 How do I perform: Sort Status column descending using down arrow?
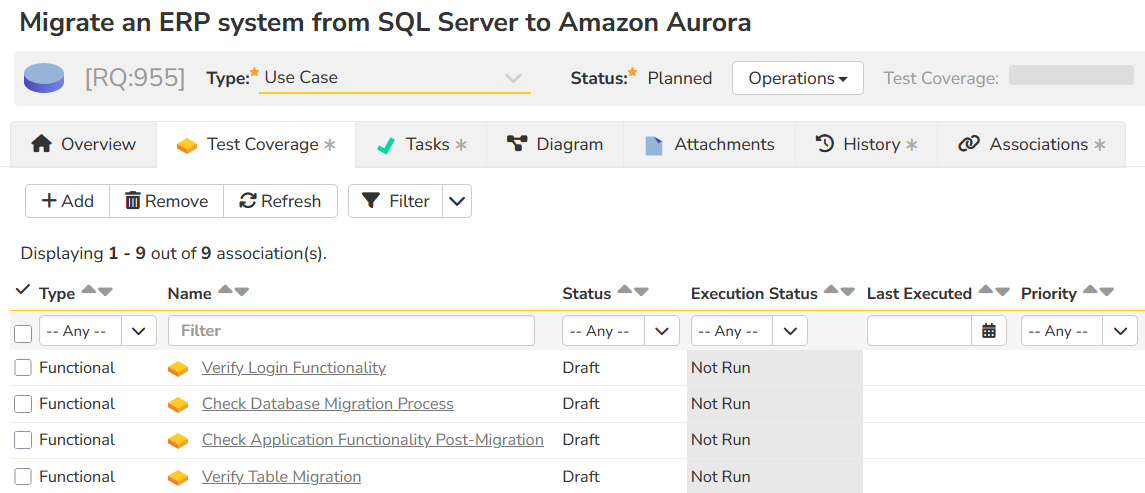(641, 292)
